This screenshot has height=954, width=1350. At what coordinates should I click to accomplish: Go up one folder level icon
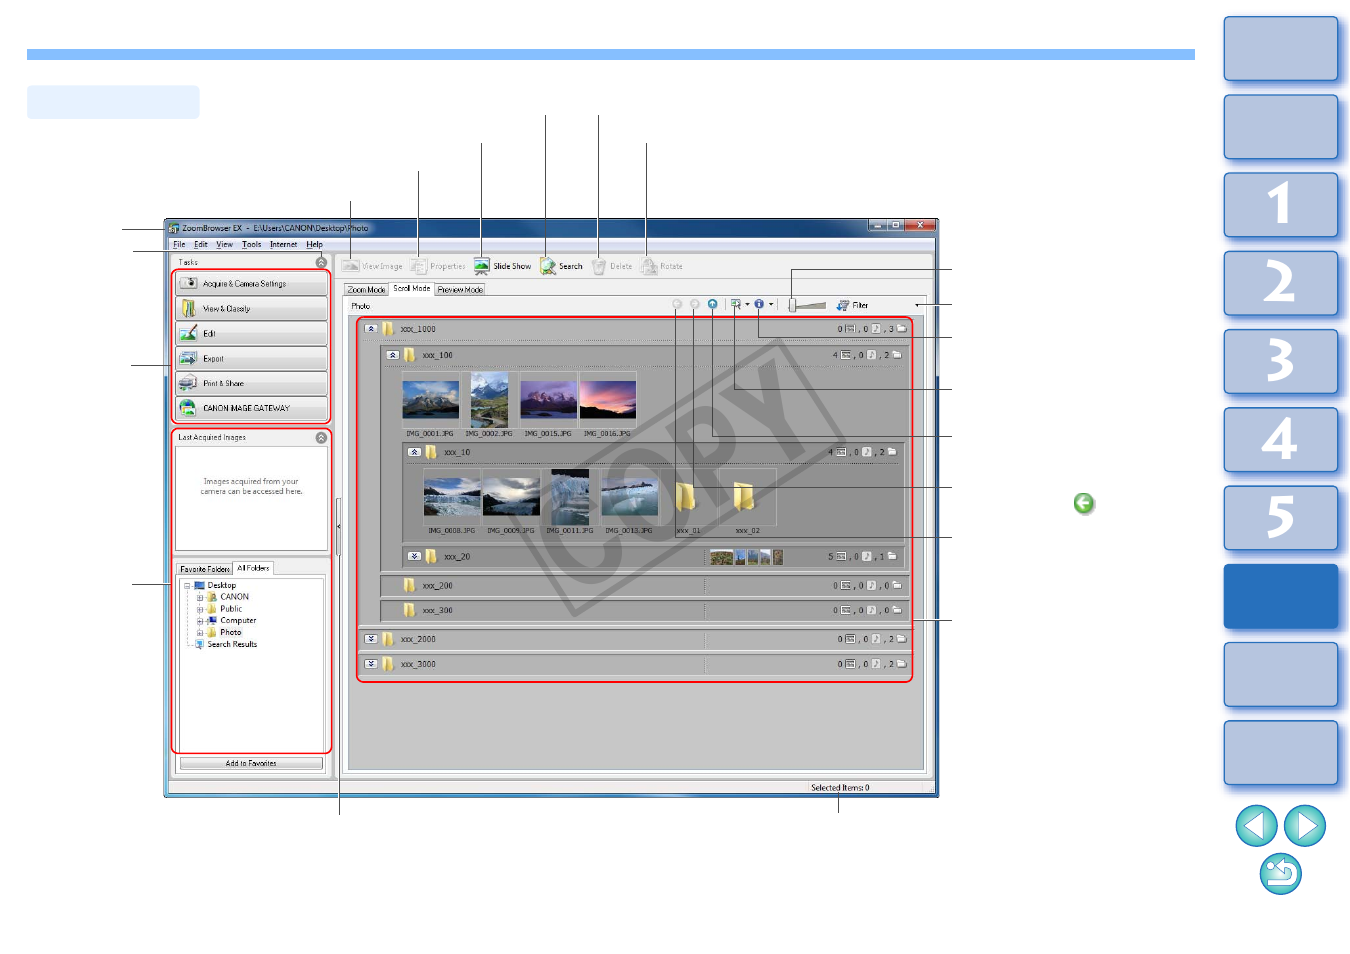click(713, 304)
